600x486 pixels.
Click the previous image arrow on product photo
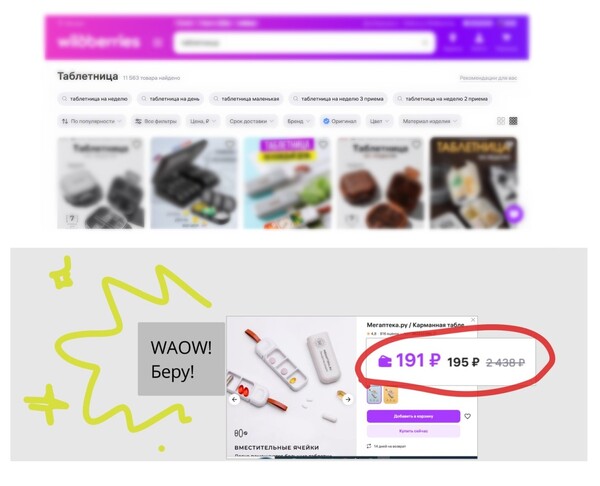tap(235, 399)
